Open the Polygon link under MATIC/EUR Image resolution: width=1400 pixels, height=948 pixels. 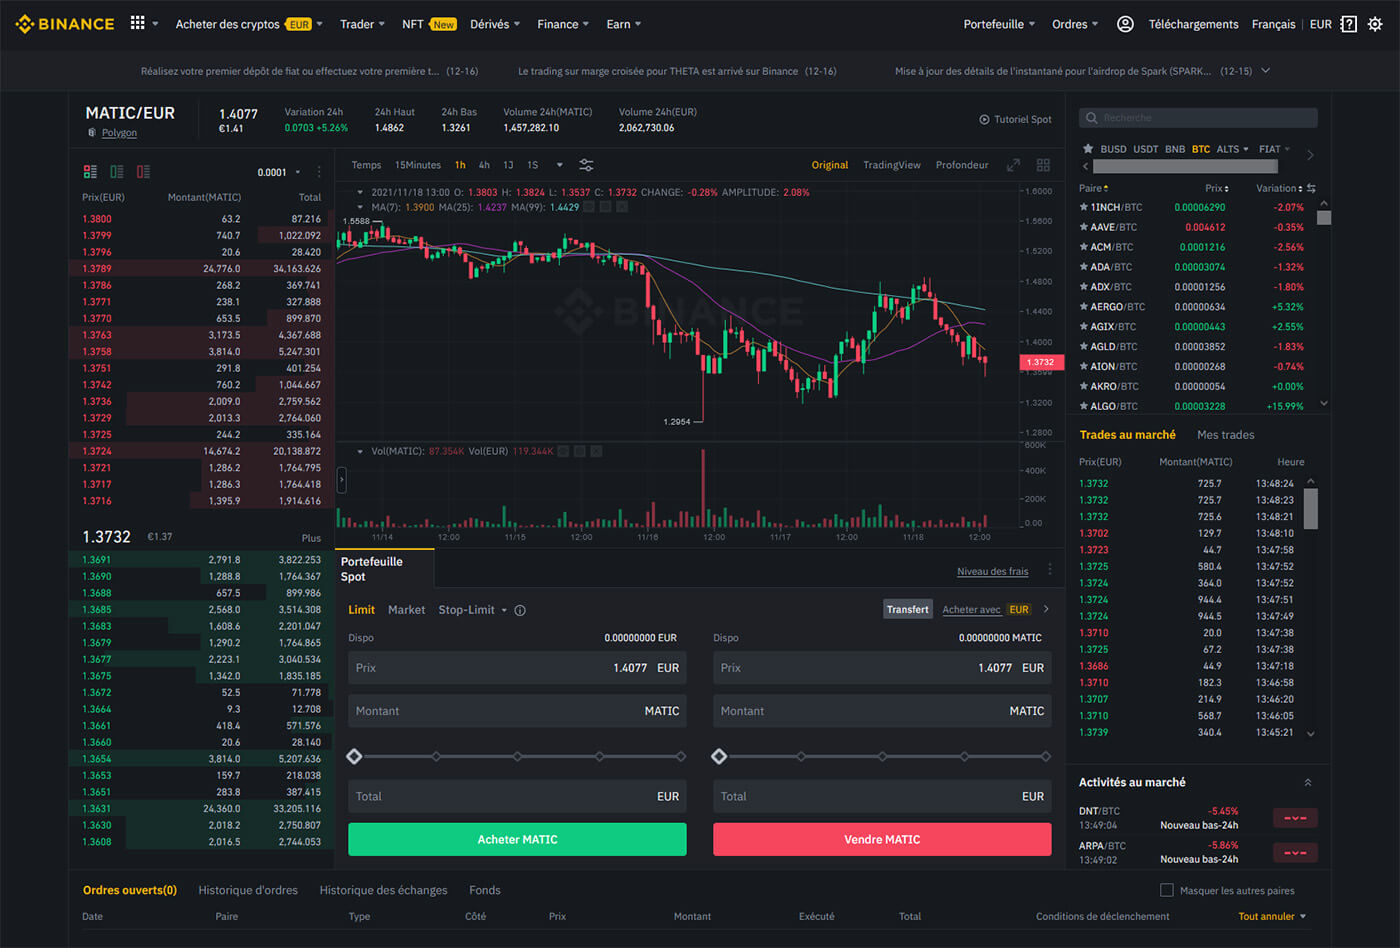point(119,133)
